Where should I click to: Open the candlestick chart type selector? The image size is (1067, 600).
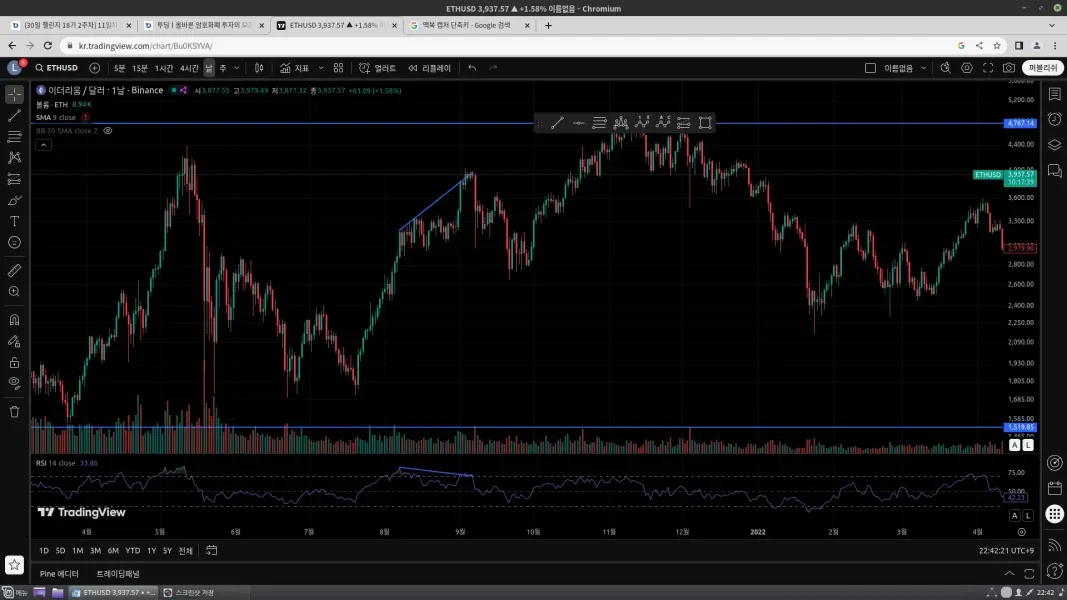coord(259,68)
